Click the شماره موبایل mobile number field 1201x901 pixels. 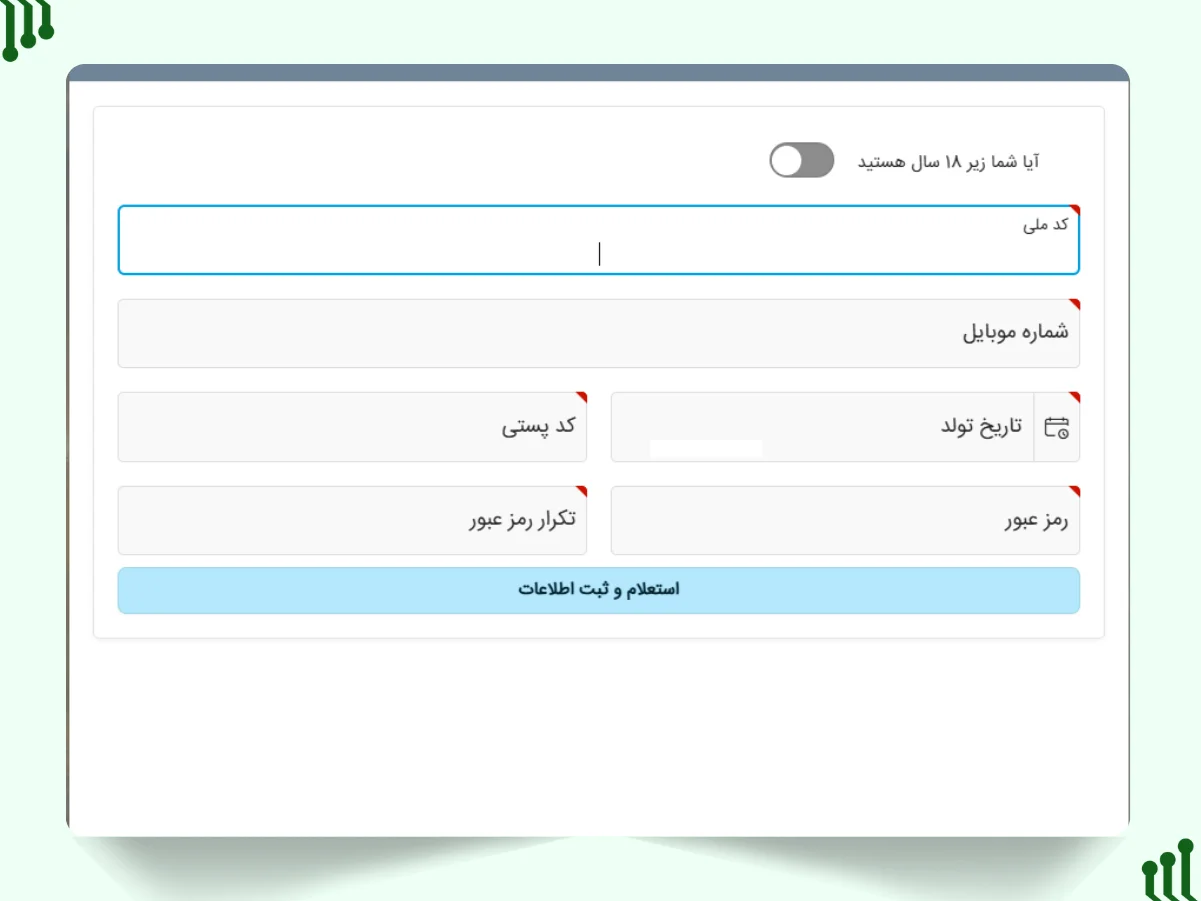click(x=598, y=334)
